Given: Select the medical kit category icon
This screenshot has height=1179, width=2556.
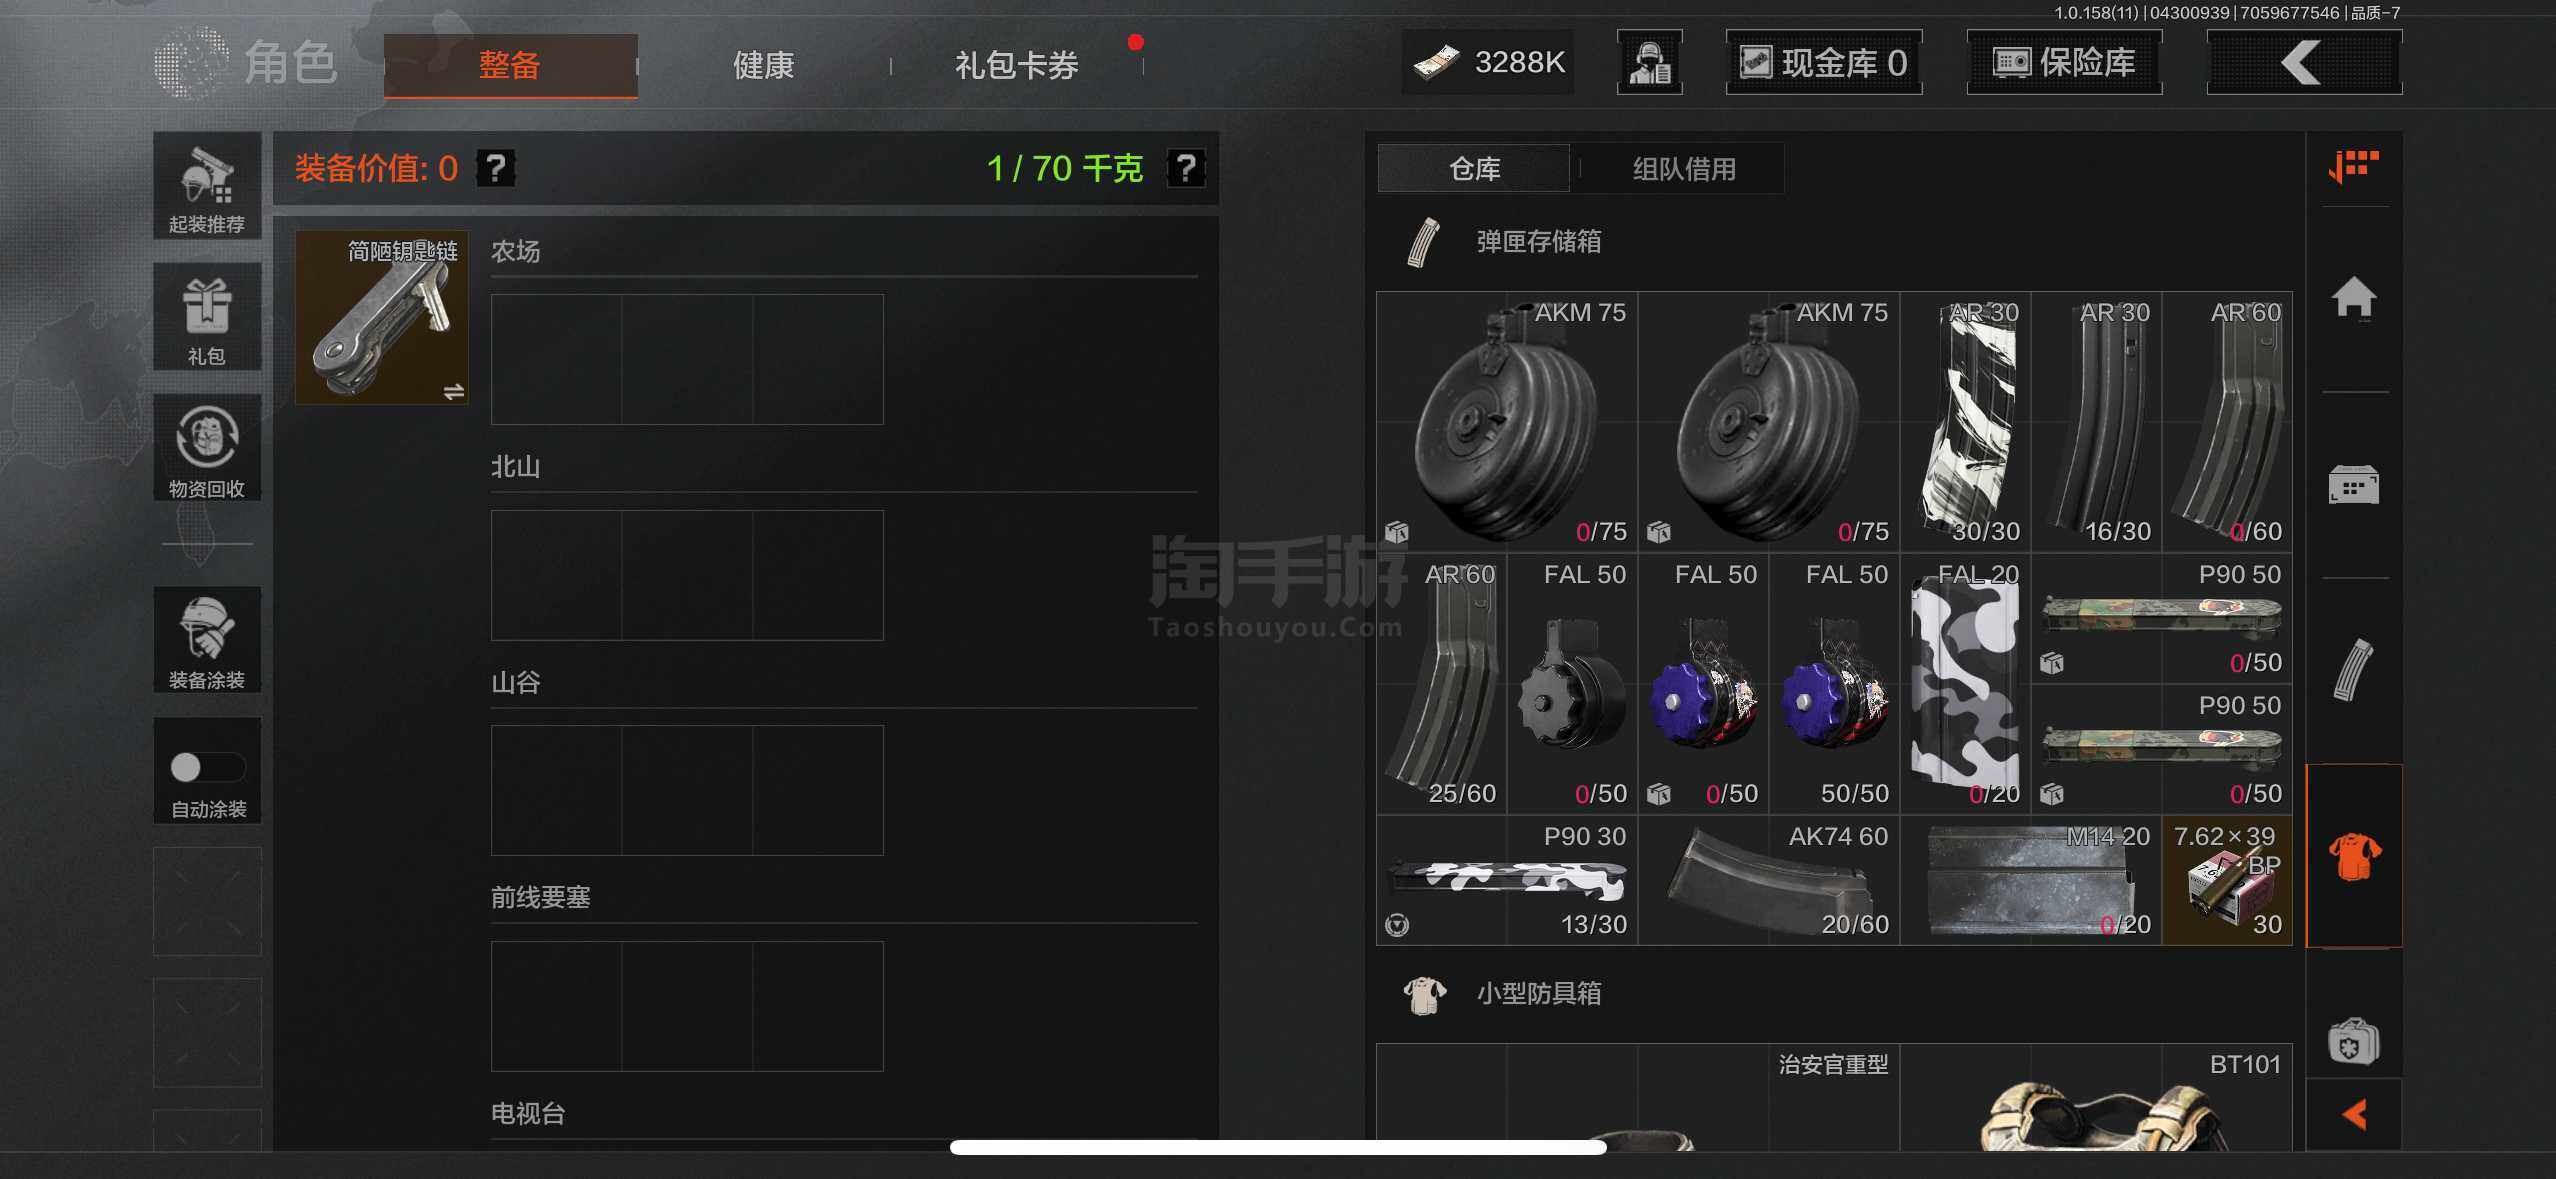Looking at the screenshot, I should (x=2354, y=1043).
